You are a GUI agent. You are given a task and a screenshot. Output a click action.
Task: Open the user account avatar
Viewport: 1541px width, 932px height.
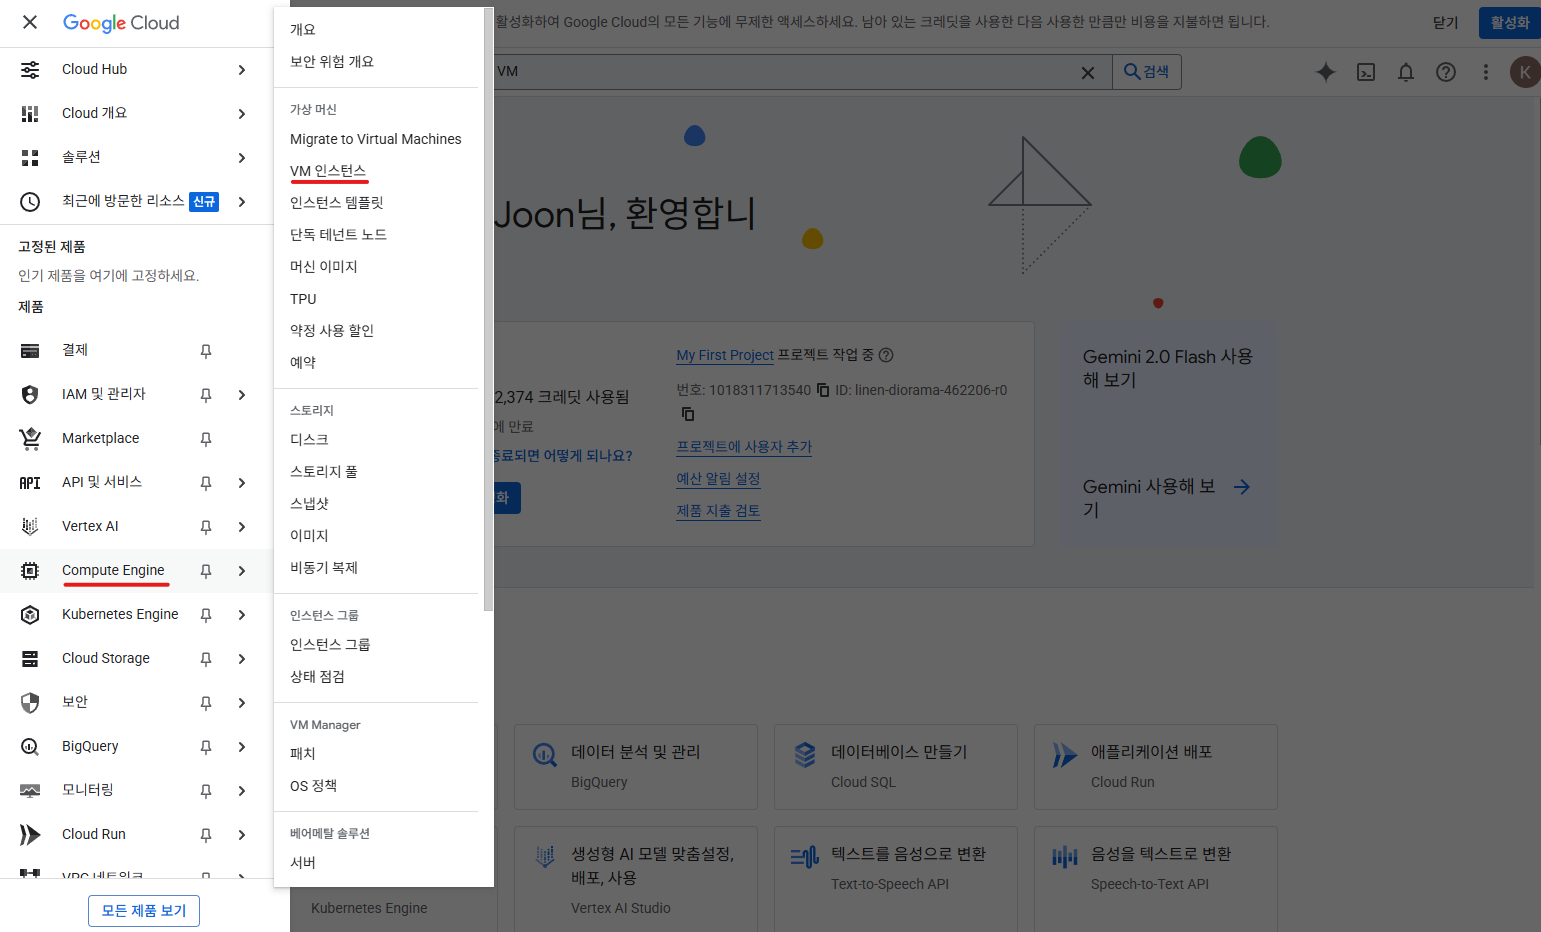1525,72
